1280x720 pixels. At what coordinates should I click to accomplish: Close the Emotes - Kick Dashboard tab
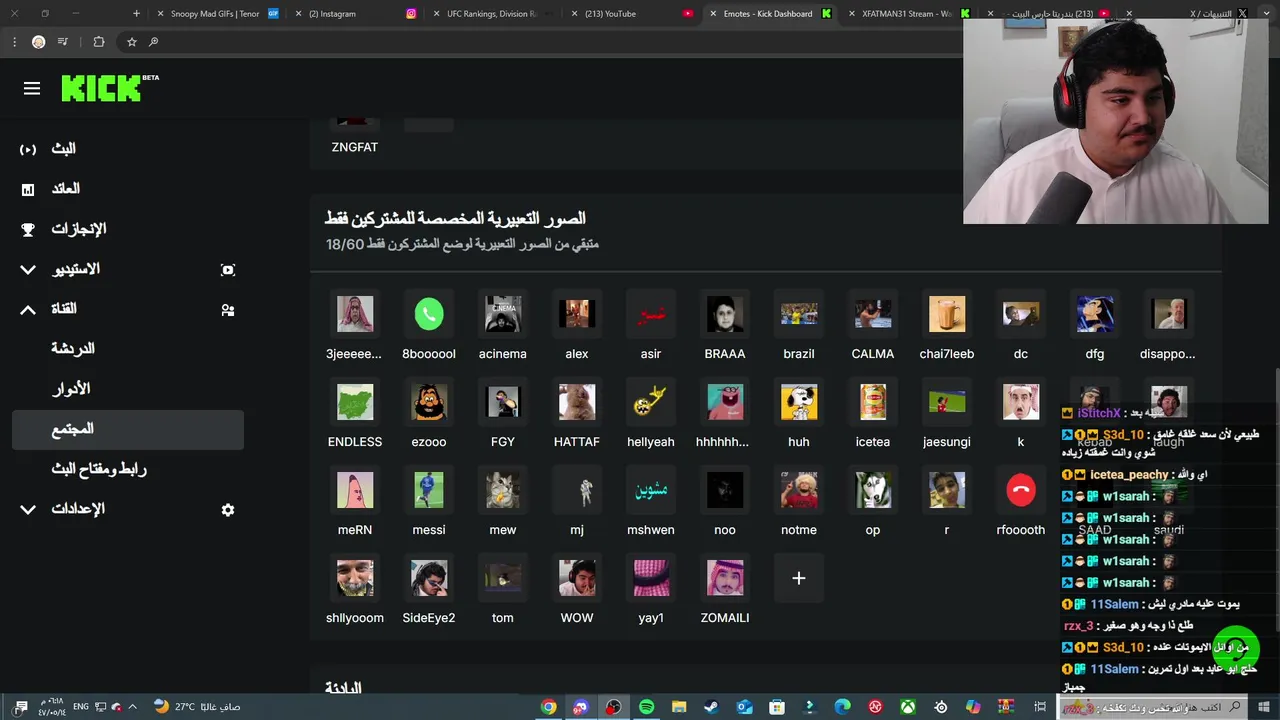click(x=713, y=14)
